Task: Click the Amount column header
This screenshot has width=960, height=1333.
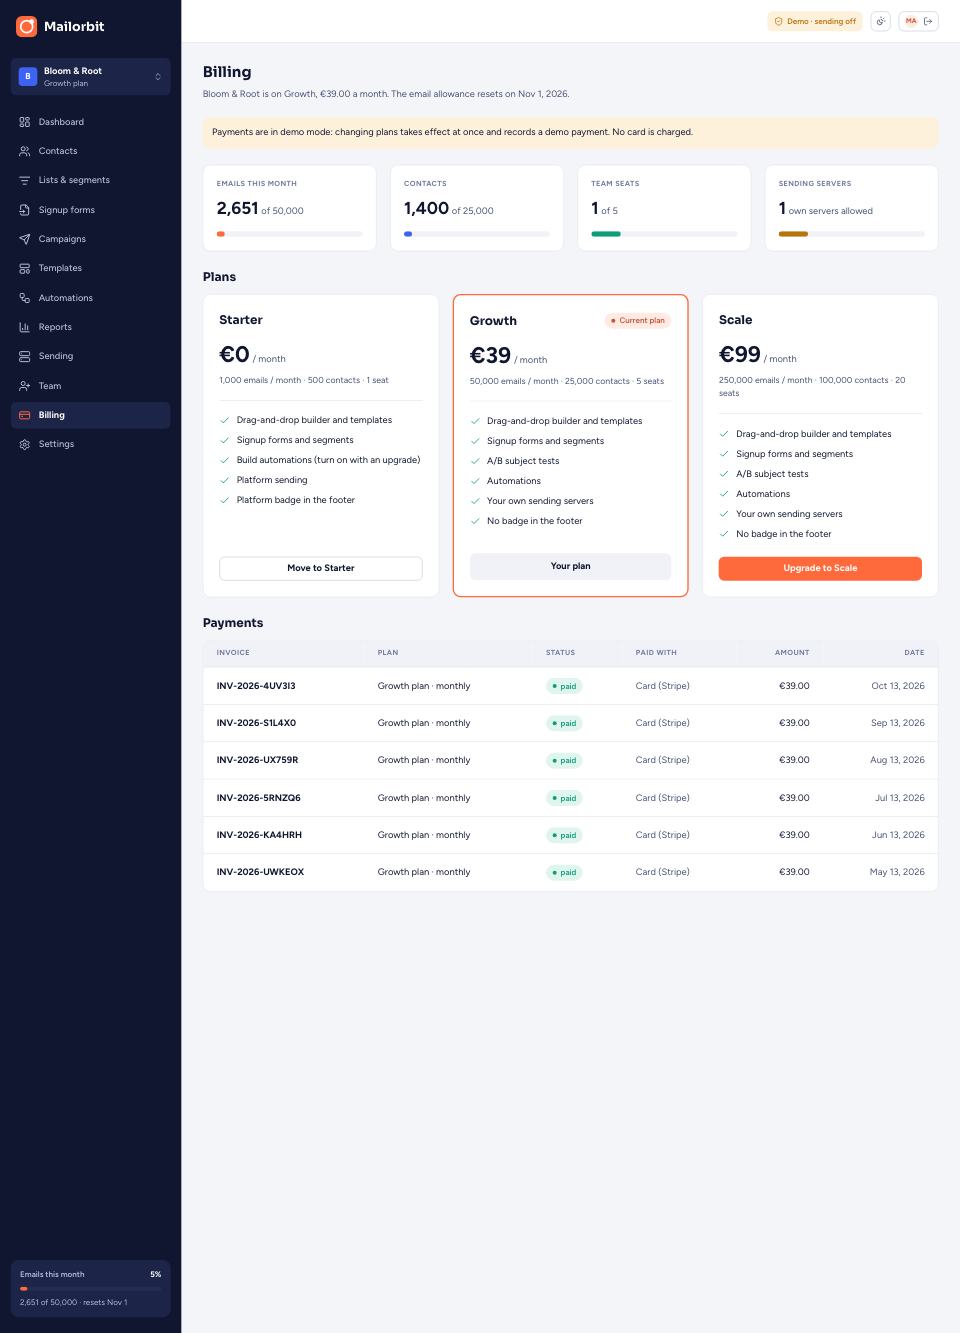Action: pos(792,653)
